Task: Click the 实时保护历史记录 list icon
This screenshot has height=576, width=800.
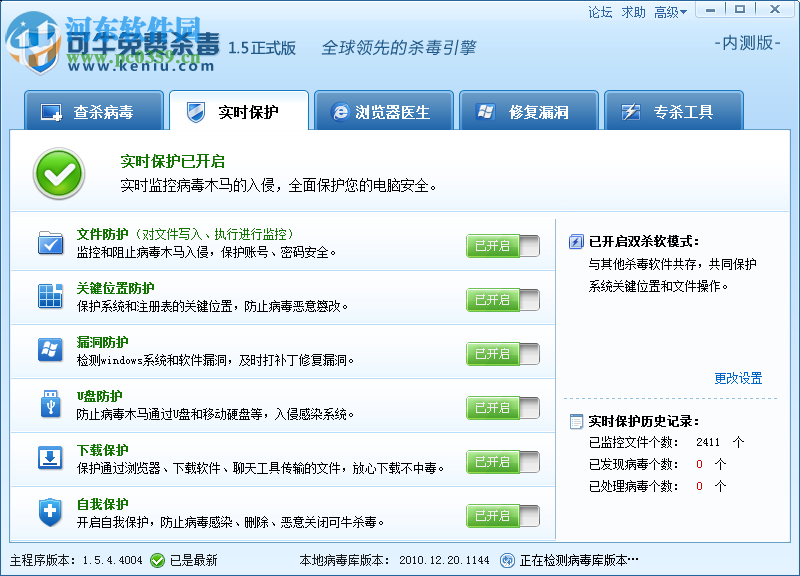Action: [x=577, y=423]
